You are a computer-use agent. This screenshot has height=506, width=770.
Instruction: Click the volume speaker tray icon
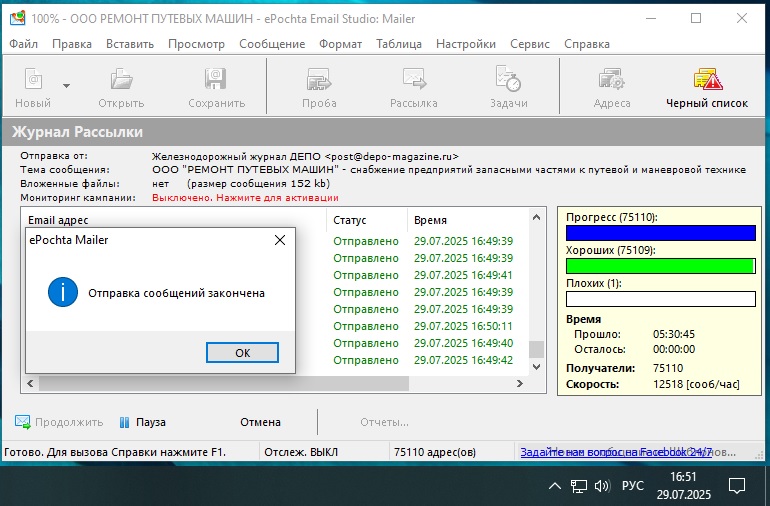(602, 486)
